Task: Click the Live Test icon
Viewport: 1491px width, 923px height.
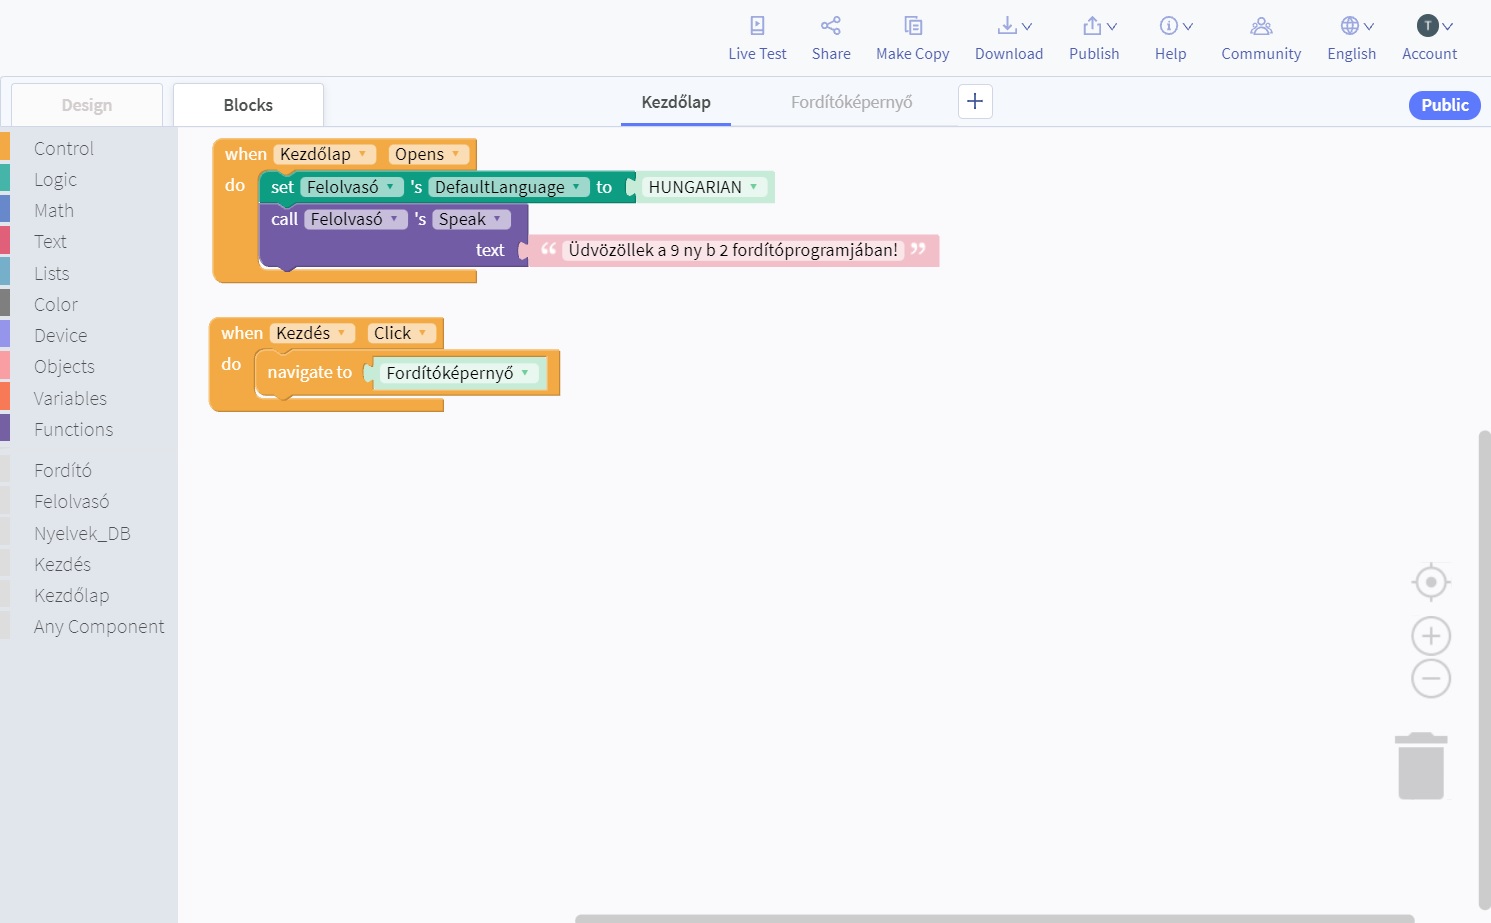Action: coord(757,26)
